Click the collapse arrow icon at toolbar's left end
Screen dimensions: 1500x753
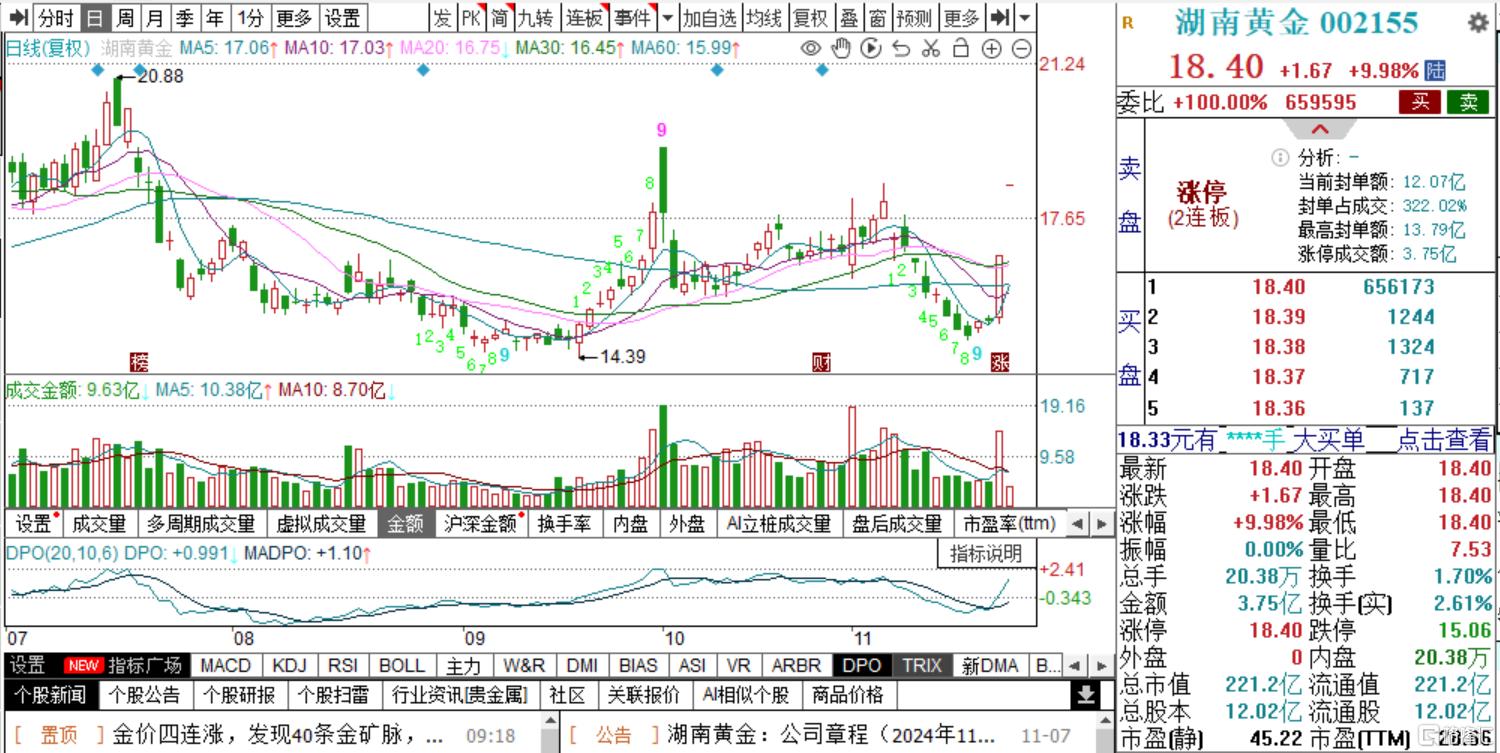click(18, 17)
